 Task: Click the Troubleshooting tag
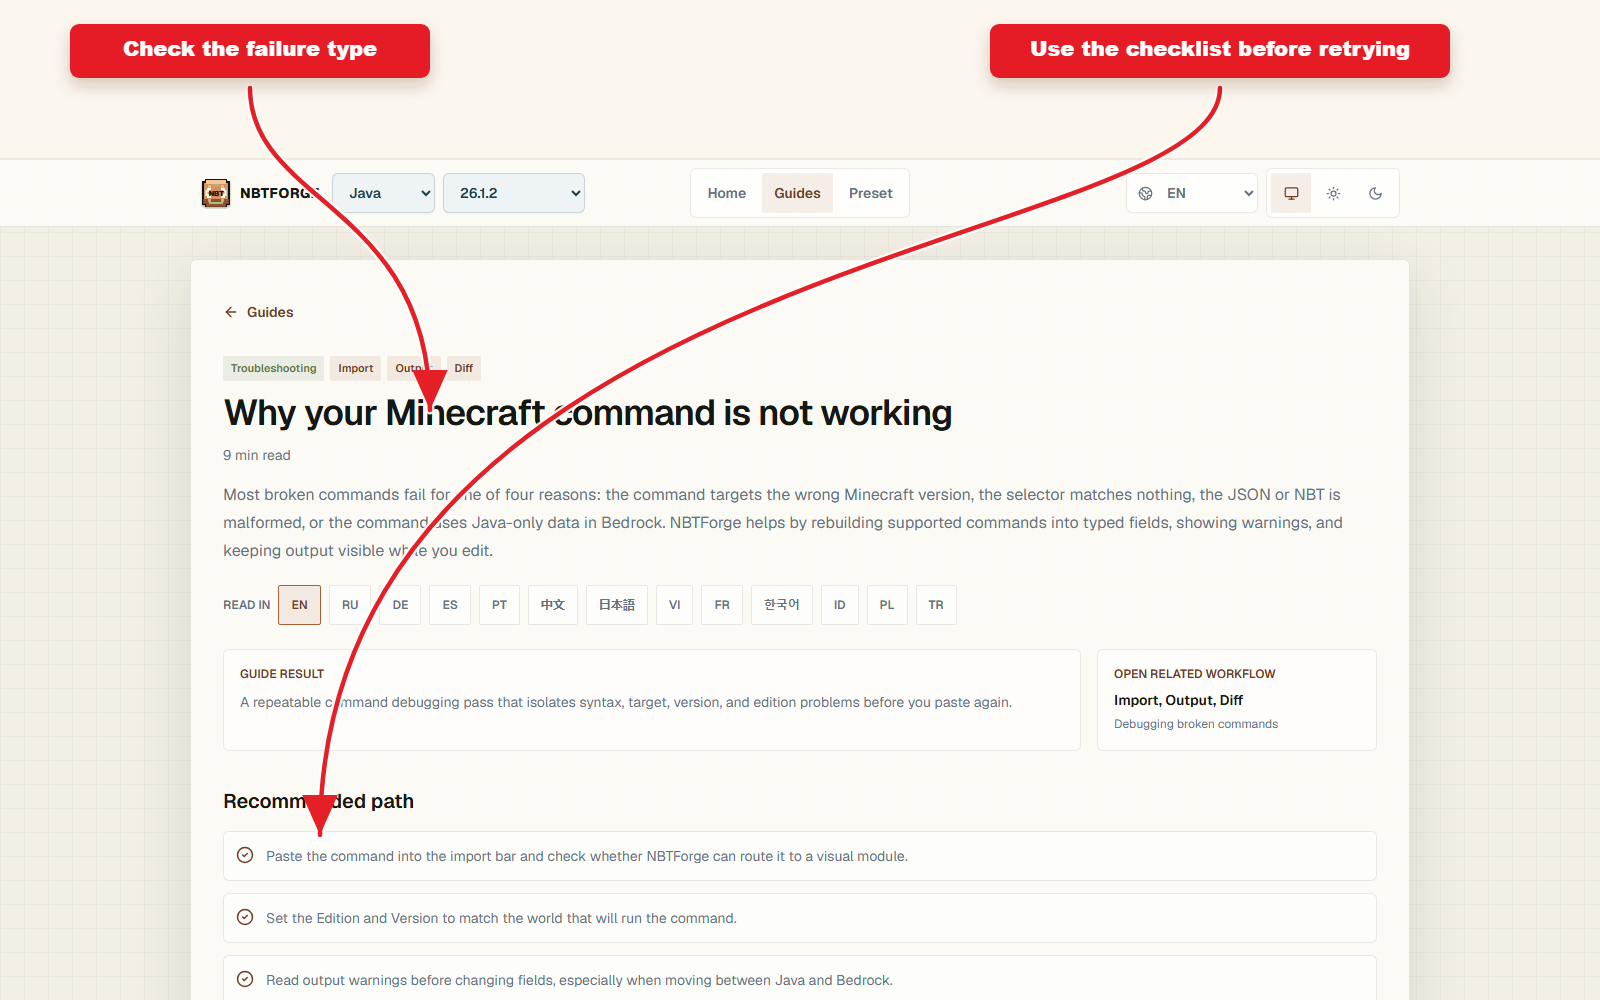[273, 368]
